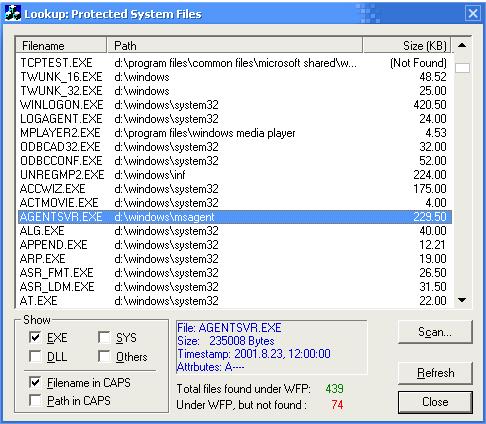Click the Attributes detail line

(210, 367)
